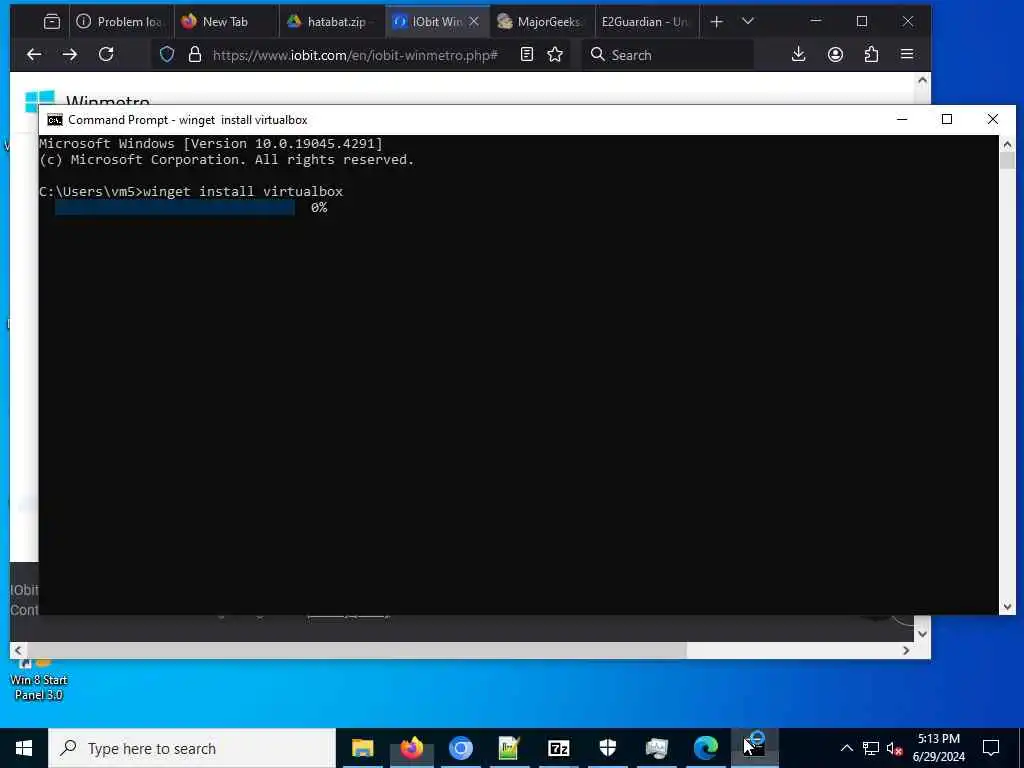Click Firefox page scroll left arrow

click(18, 650)
